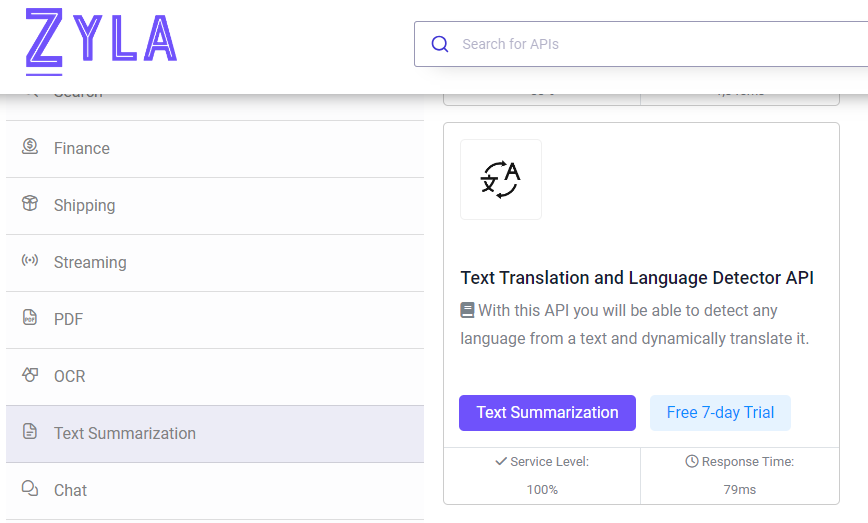Click the purple Text Summarization button
Image resolution: width=868 pixels, height=523 pixels.
547,413
